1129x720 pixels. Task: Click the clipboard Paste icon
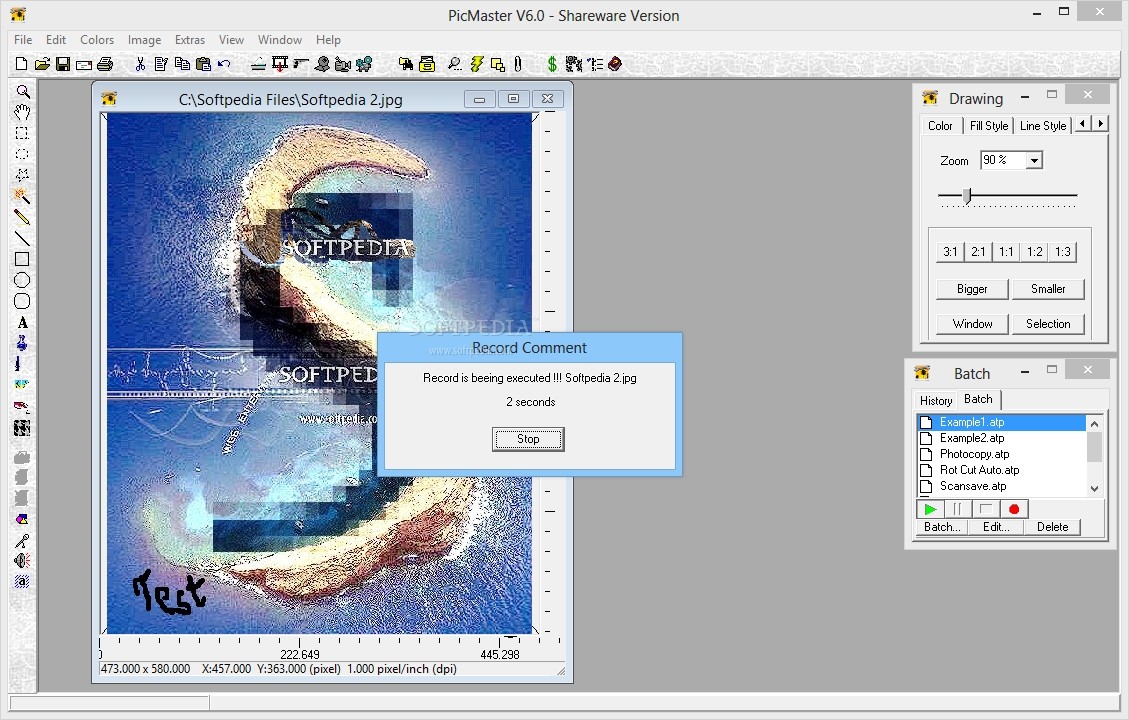click(x=204, y=64)
